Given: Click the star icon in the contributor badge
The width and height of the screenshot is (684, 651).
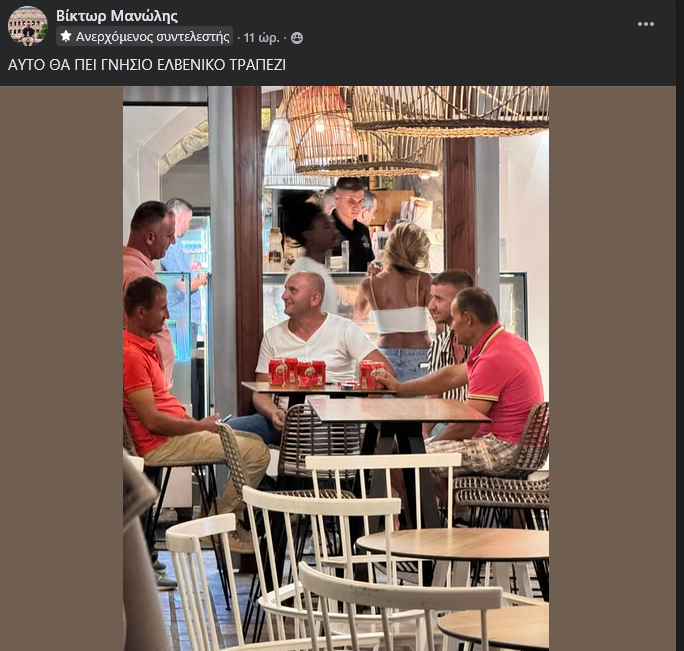Looking at the screenshot, I should tap(66, 36).
